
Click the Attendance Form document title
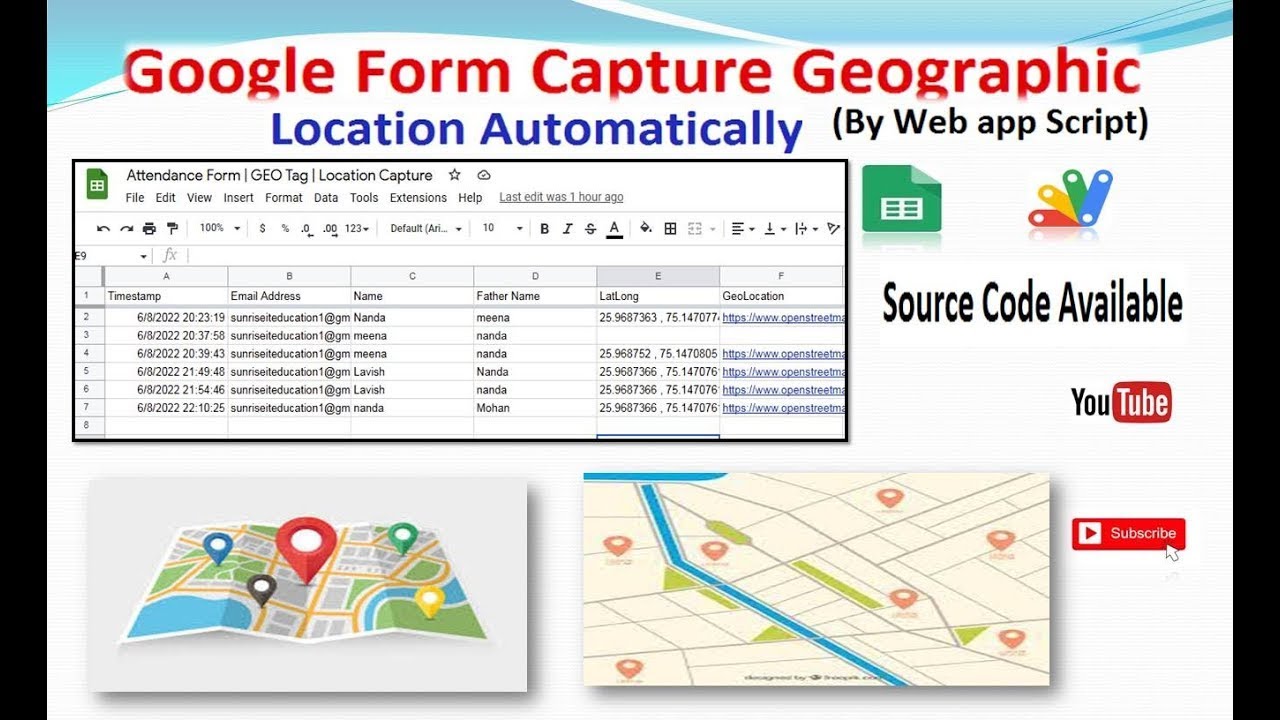click(279, 175)
